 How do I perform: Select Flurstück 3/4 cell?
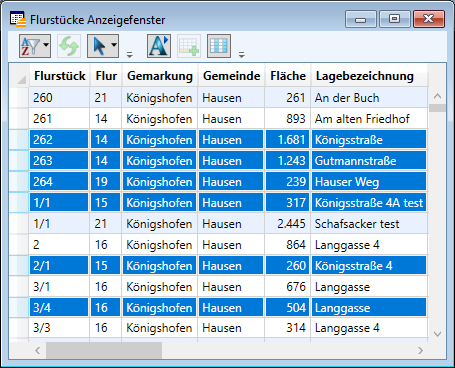point(59,307)
